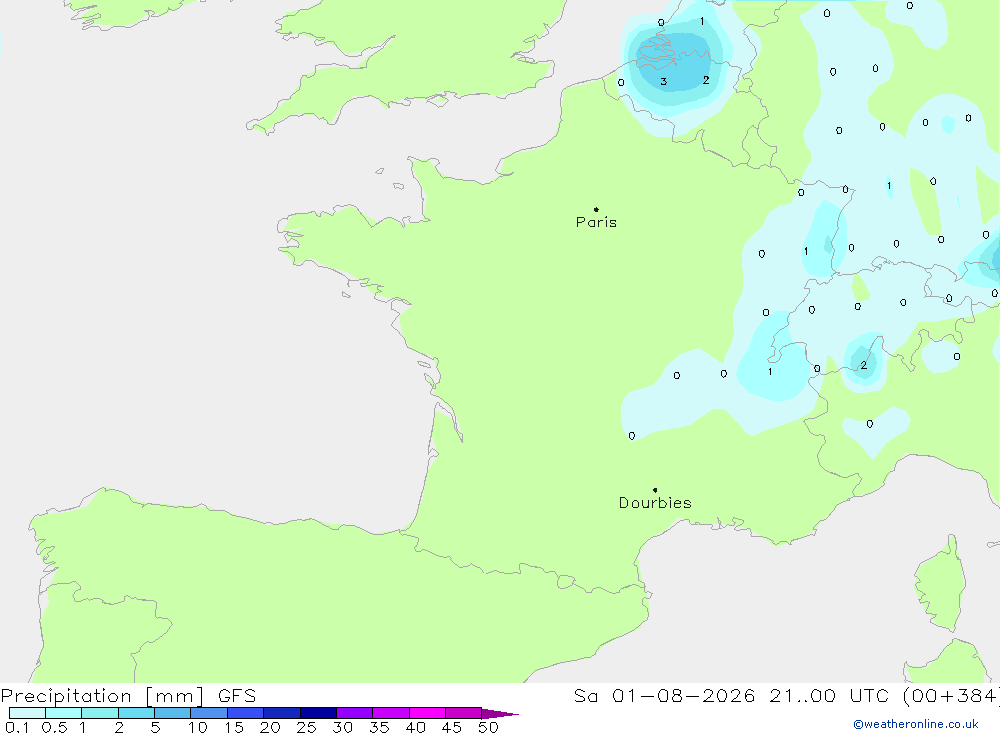Click the '20' legend scale label
The image size is (1000, 733).
click(x=270, y=727)
